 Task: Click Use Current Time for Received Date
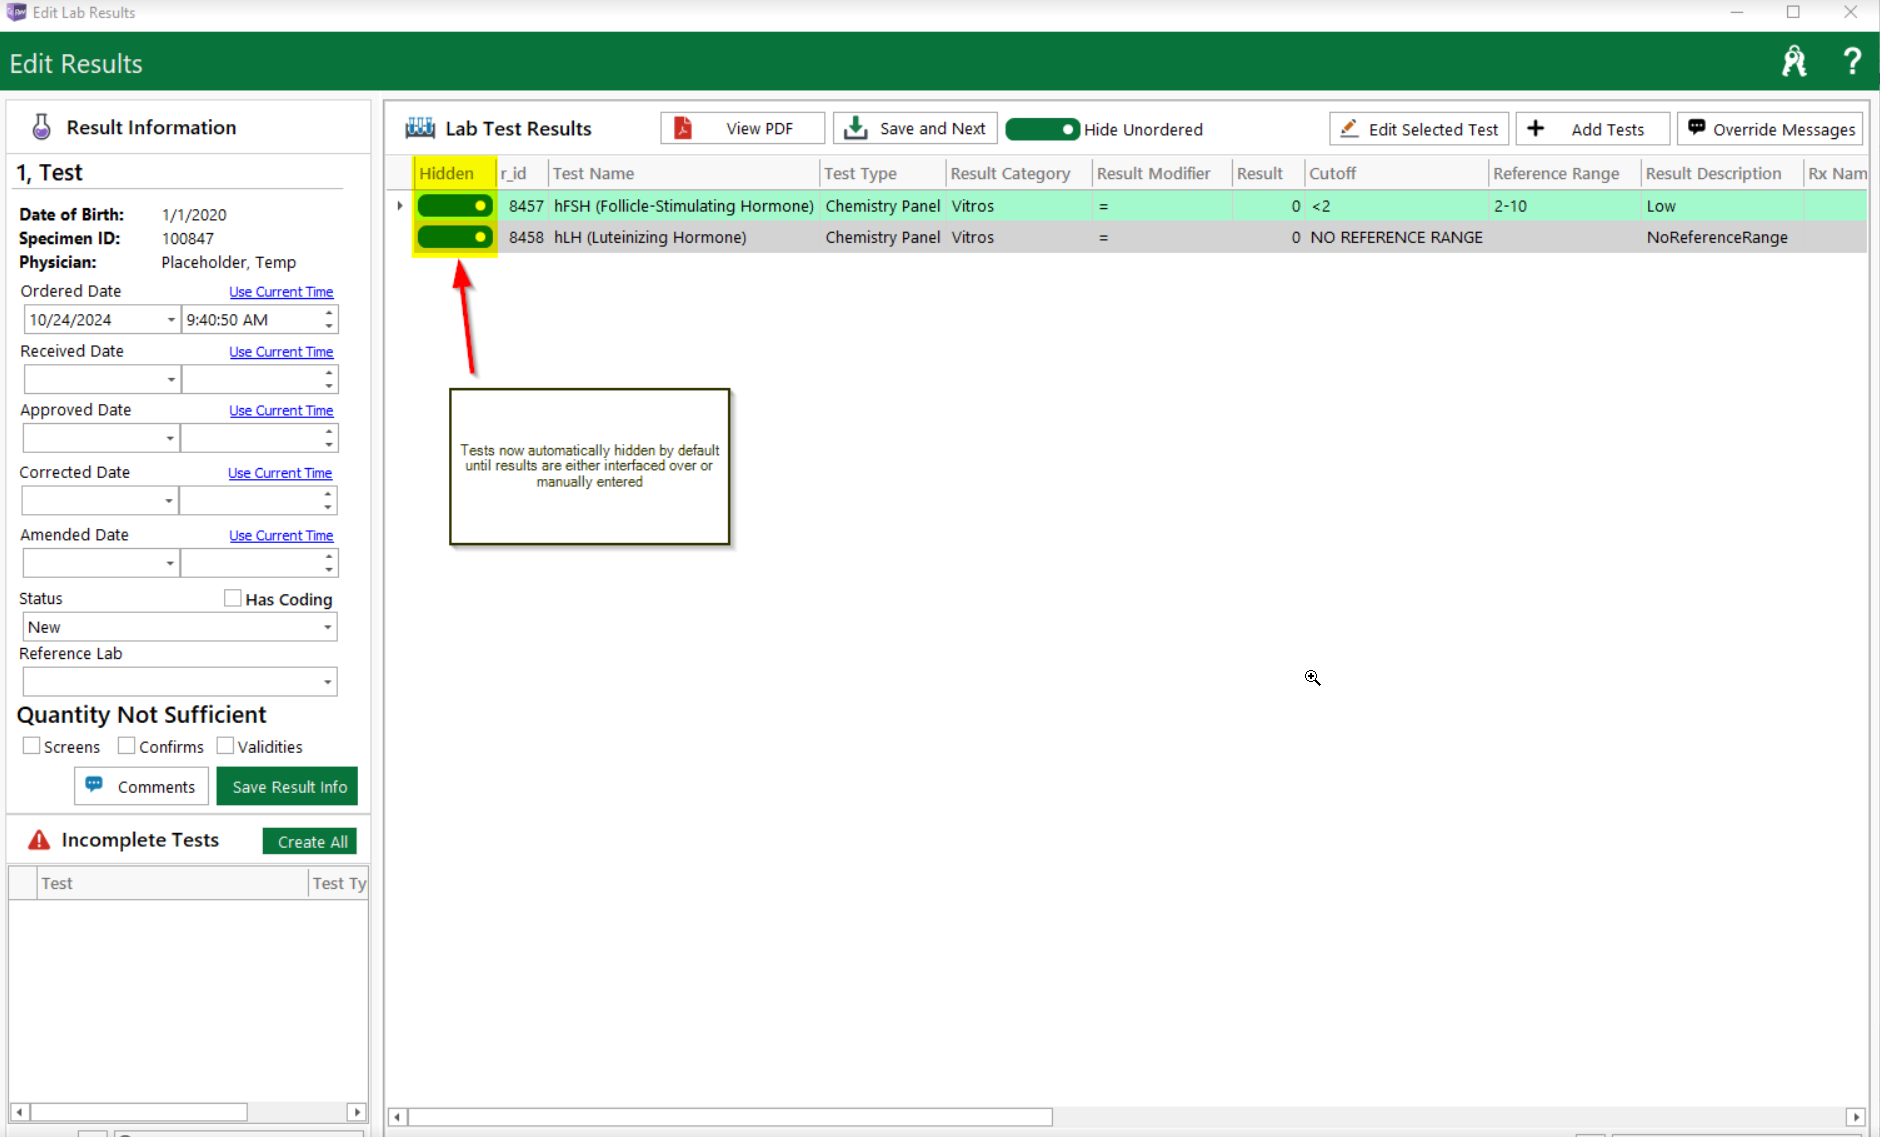[281, 352]
